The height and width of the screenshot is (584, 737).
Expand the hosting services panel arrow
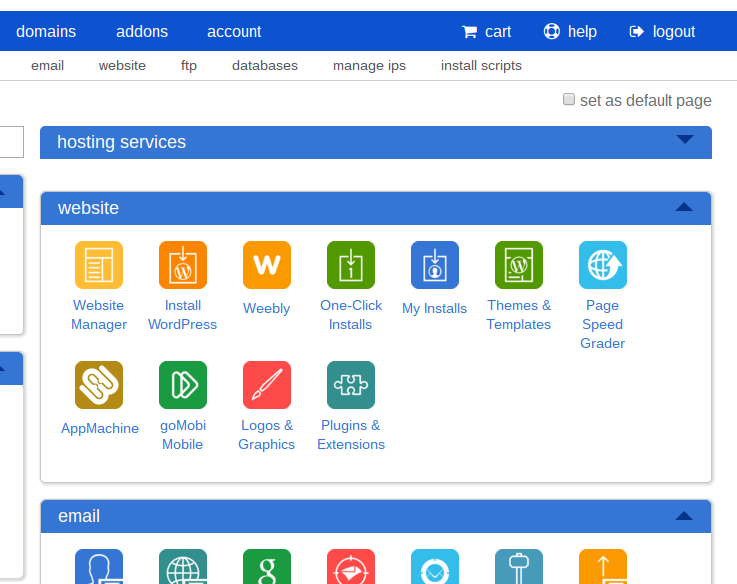pos(685,139)
